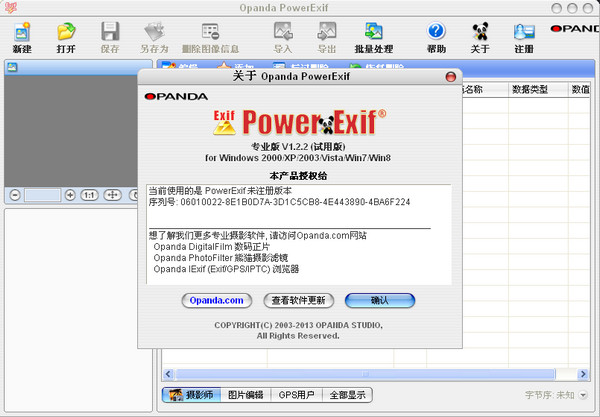Click the 注册 (Register) toolbar icon
Image resolution: width=600 pixels, height=417 pixels.
coord(523,36)
